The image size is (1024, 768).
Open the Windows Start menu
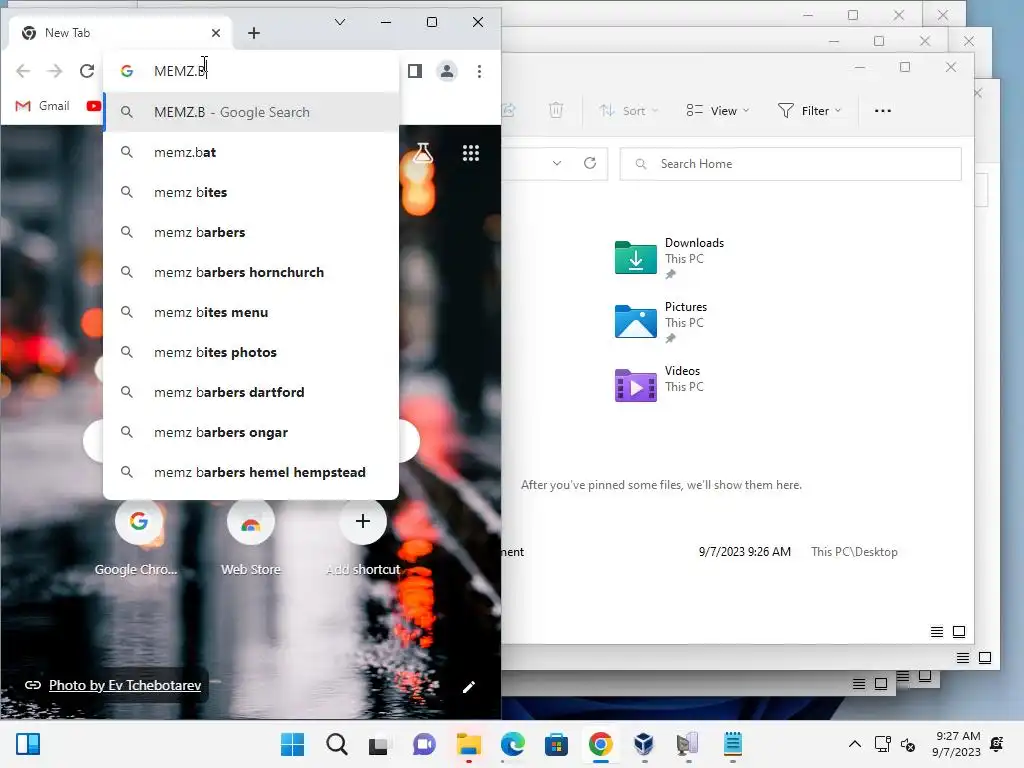tap(293, 744)
